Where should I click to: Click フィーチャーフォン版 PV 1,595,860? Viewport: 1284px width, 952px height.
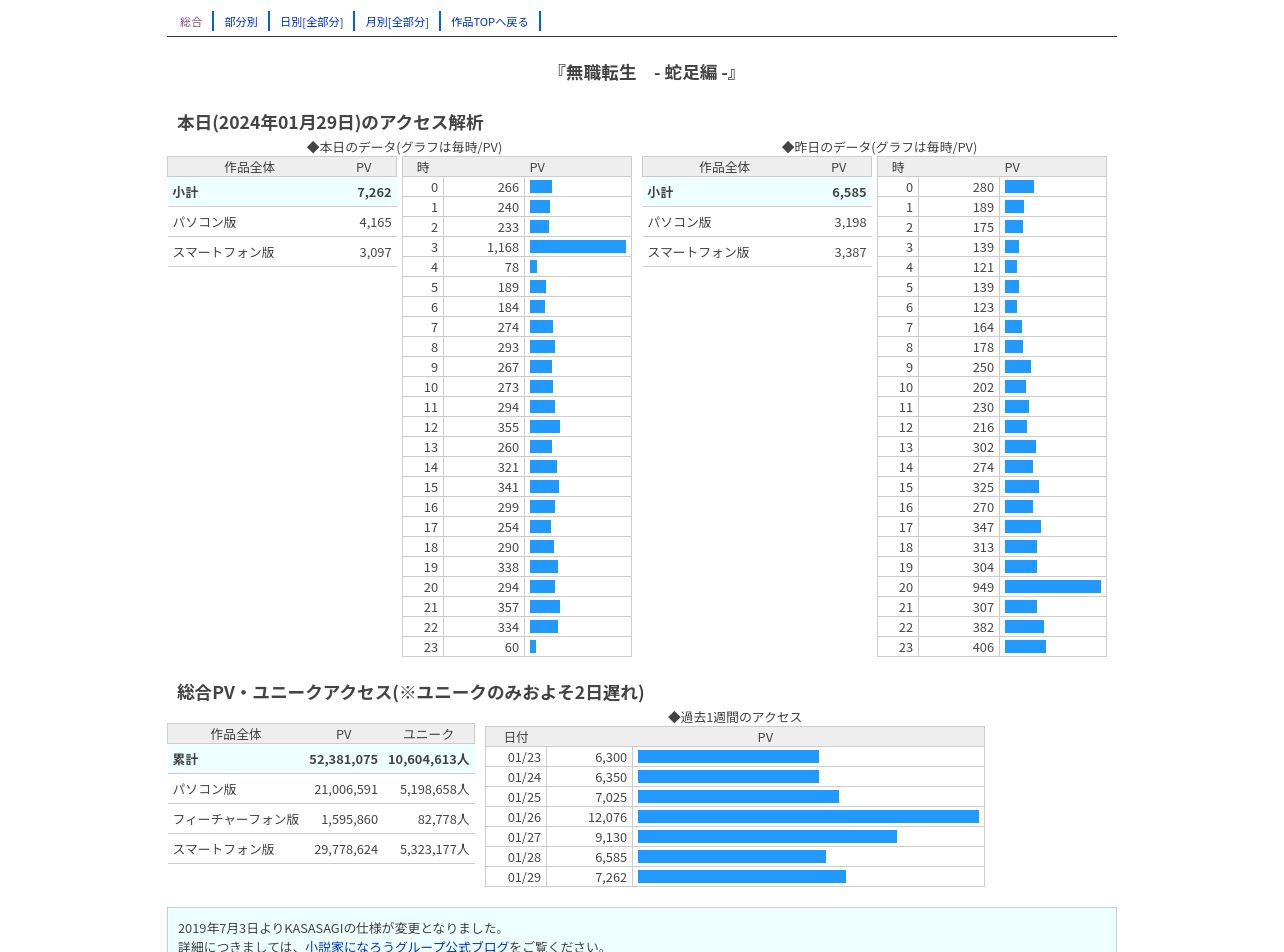tap(349, 819)
